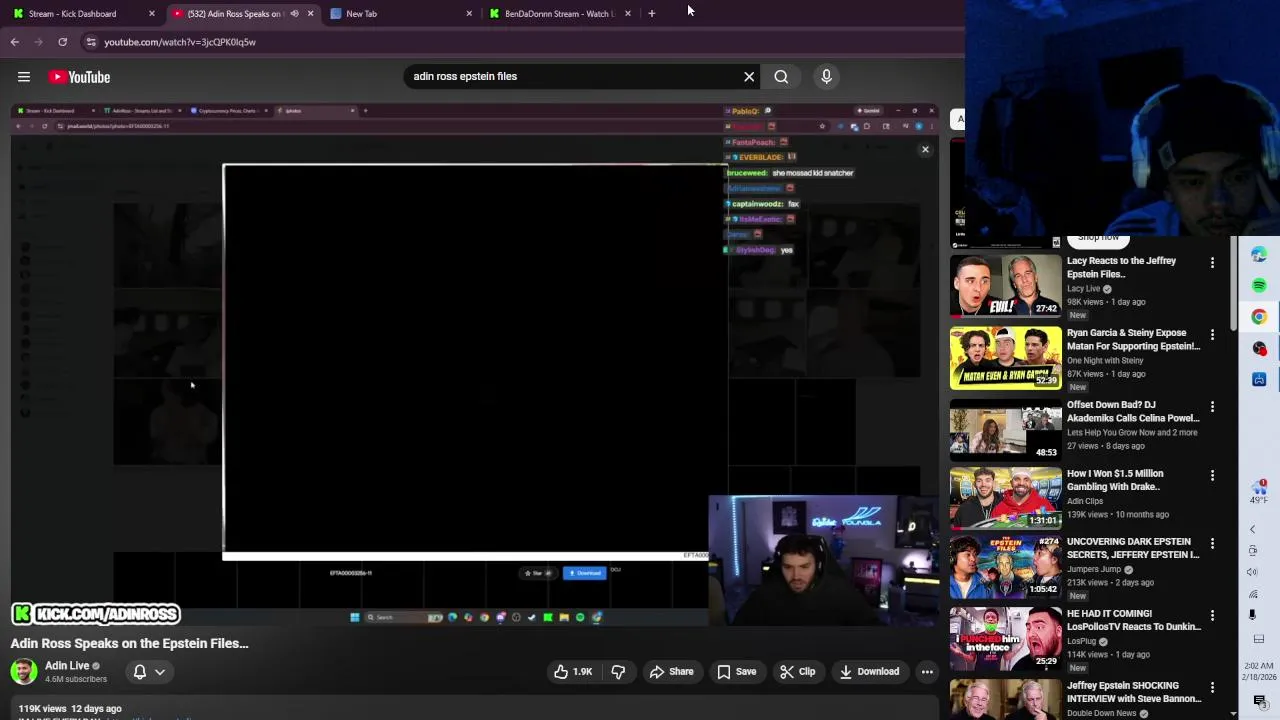Open the weather widget showing 49°F

coord(1259,492)
